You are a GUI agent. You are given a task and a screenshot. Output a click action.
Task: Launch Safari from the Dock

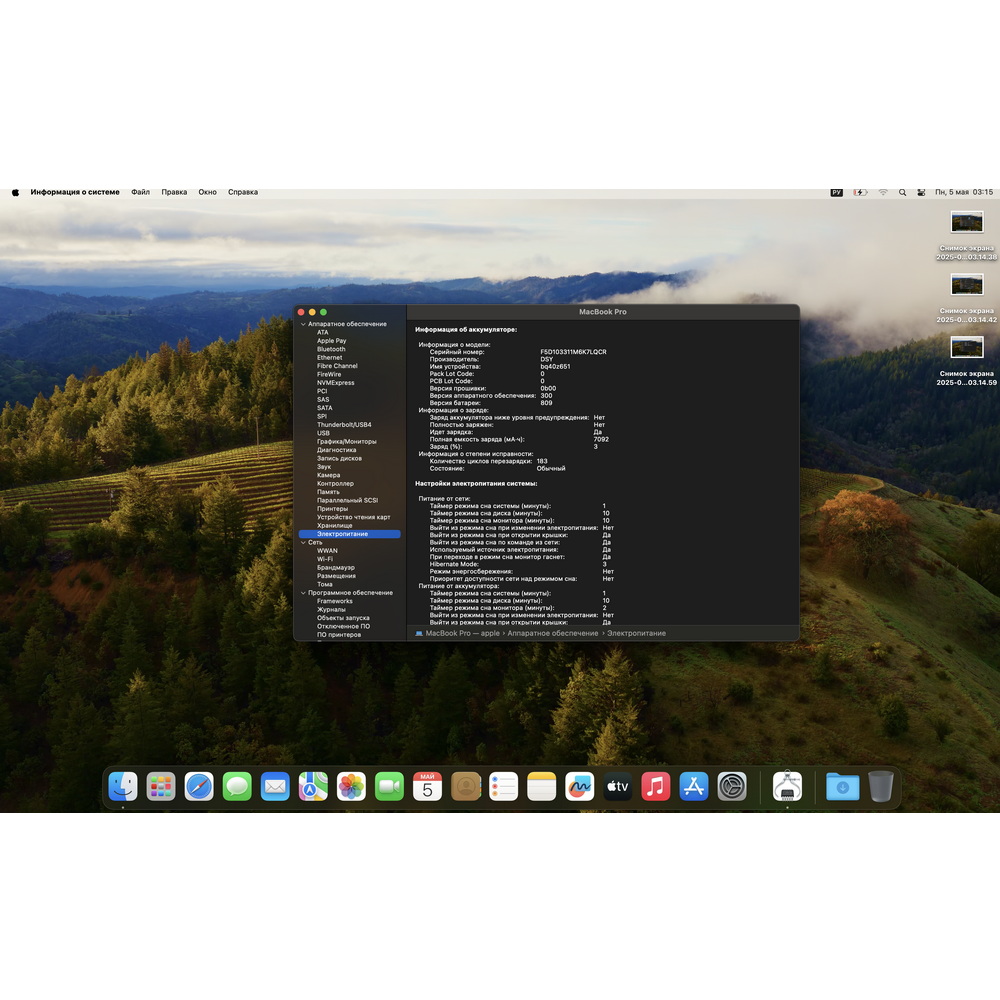pos(199,786)
